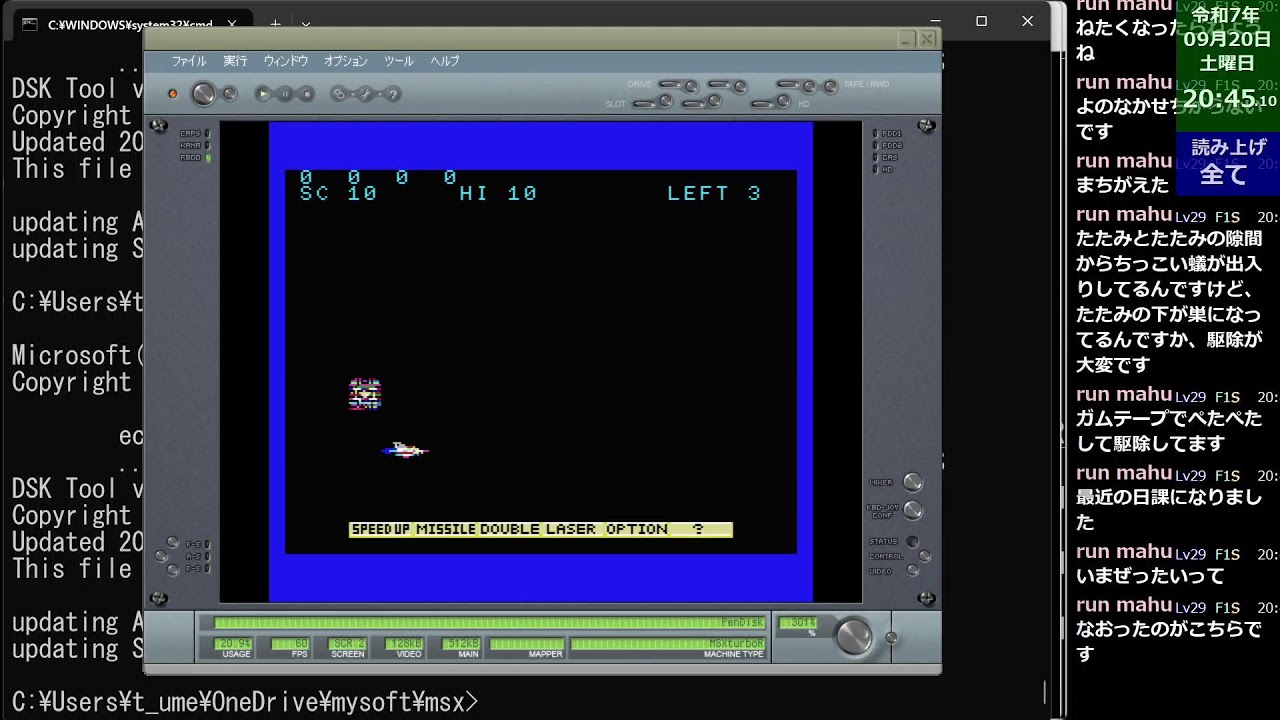Click the chat message まちがえた
The width and height of the screenshot is (1280, 720).
click(1122, 185)
